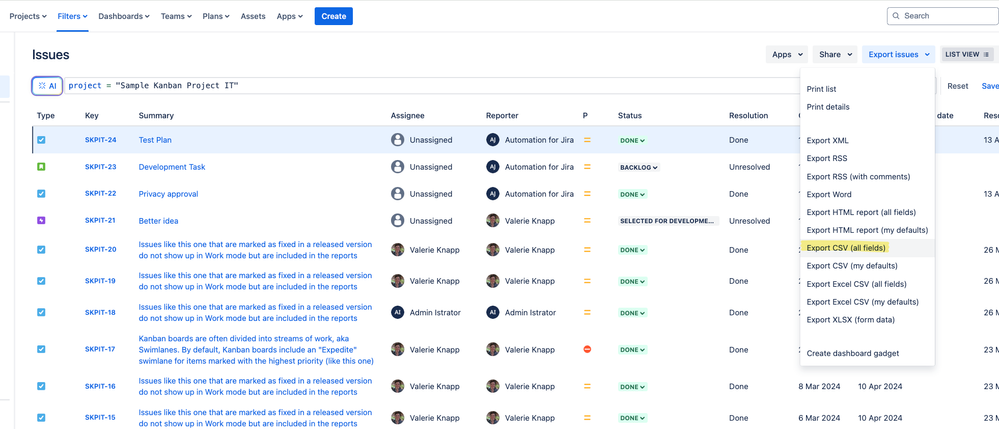Collapse the Export issues dropdown

pyautogui.click(x=898, y=54)
